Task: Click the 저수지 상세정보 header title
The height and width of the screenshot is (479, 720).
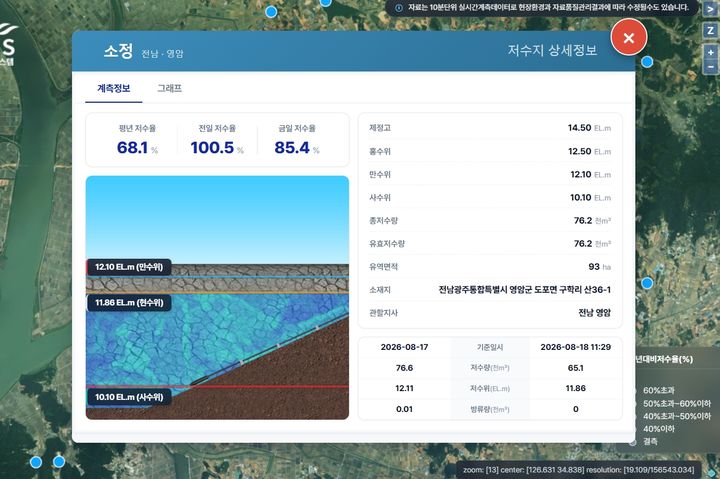Action: [552, 50]
